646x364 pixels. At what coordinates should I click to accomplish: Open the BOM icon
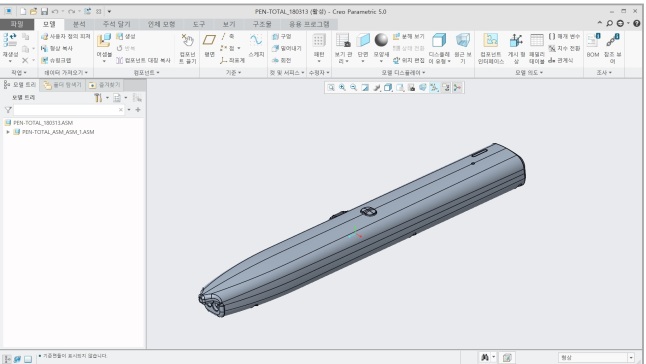click(x=593, y=40)
